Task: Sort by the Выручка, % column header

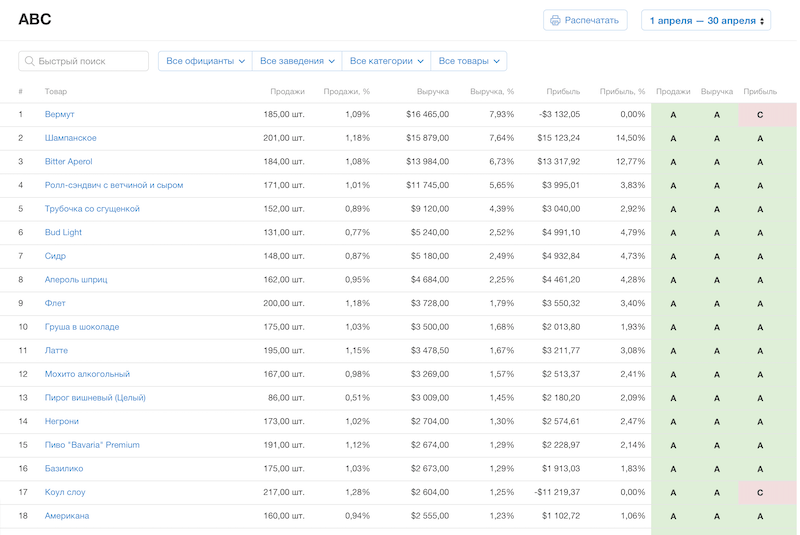Action: tap(492, 91)
